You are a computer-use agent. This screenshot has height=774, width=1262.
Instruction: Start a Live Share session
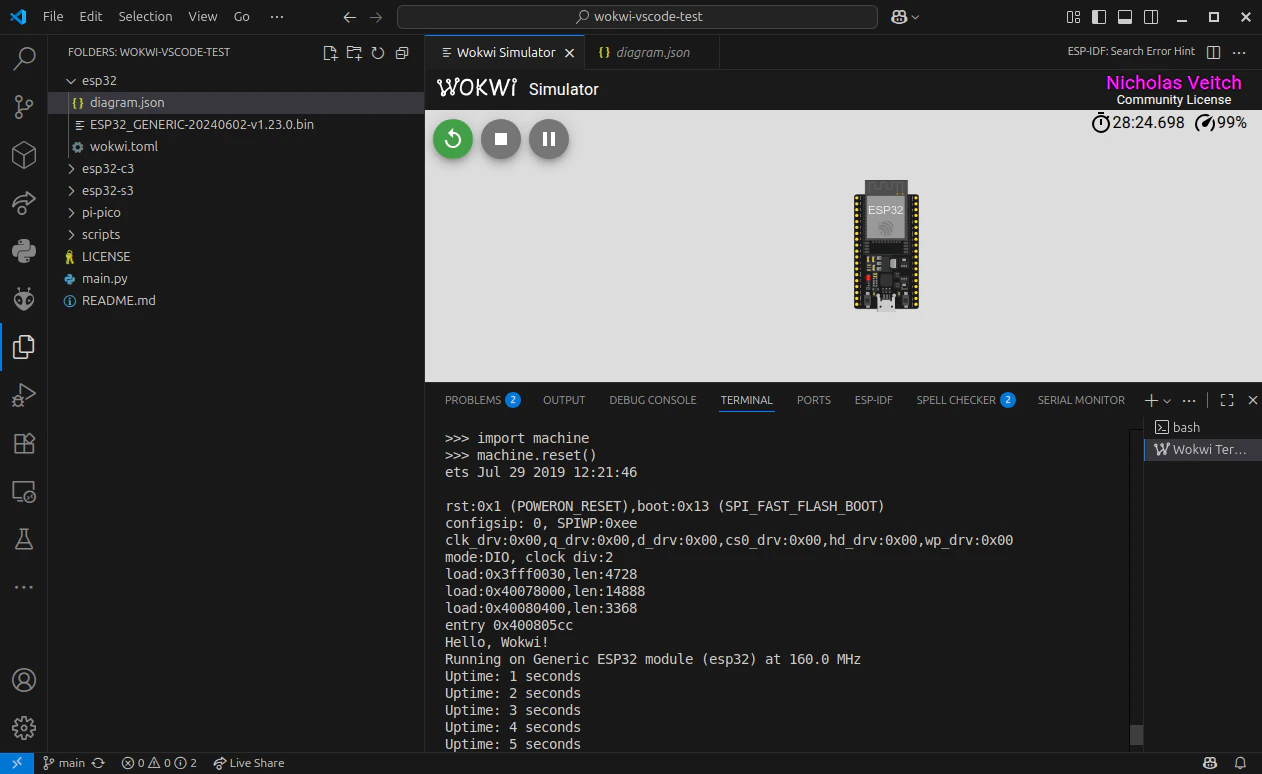[248, 763]
